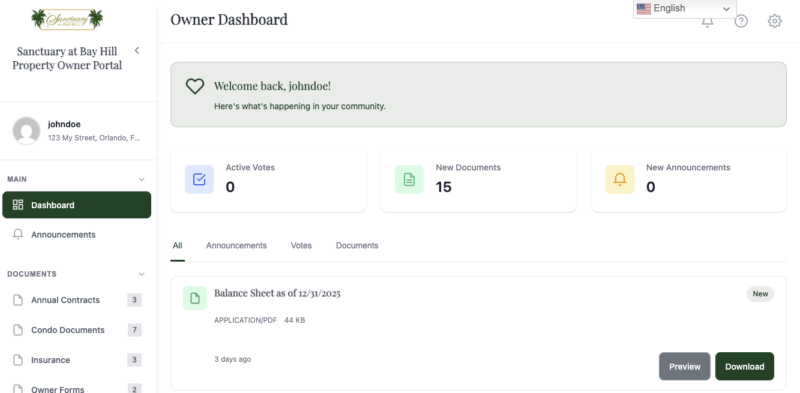Collapse the MAIN section chevron
800x393 pixels.
[x=141, y=180]
